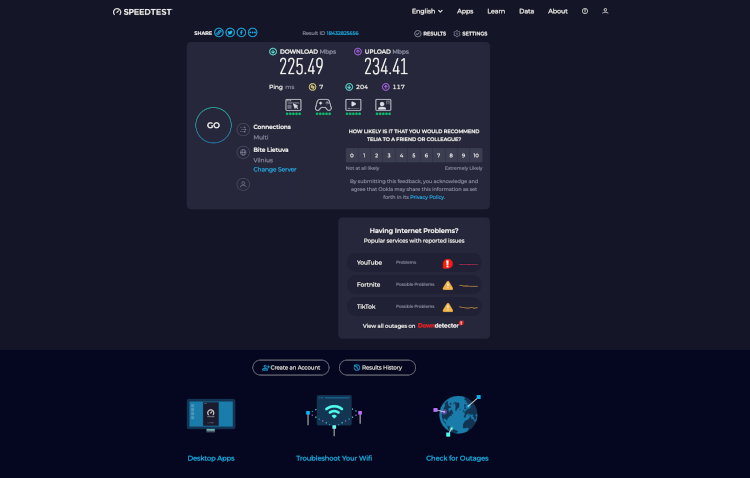Click the wifi troubleshoot illustration
Image resolution: width=750 pixels, height=478 pixels.
[334, 415]
